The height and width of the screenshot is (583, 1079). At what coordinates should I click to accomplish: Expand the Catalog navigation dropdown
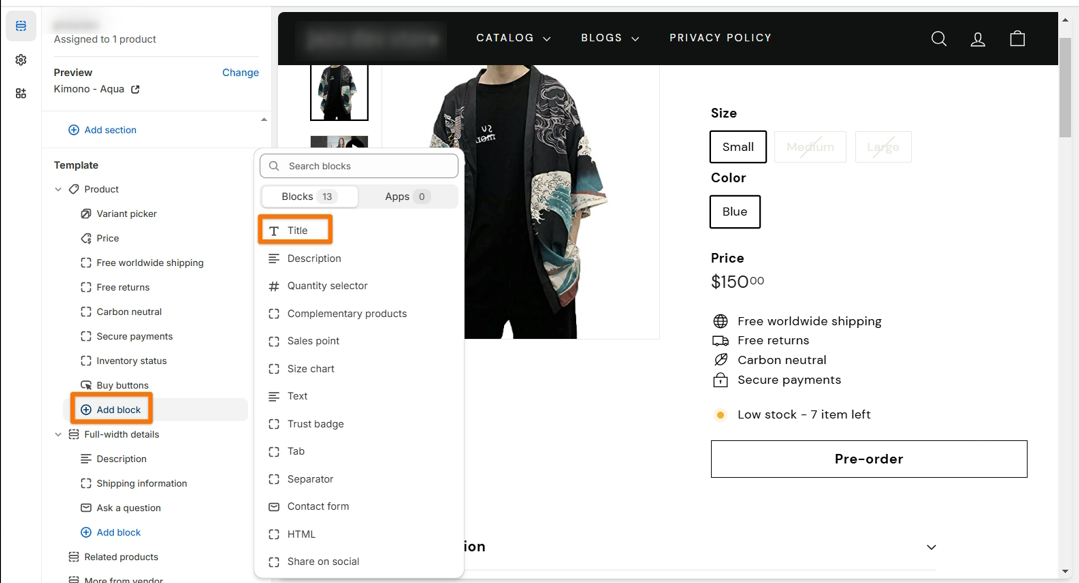click(513, 38)
